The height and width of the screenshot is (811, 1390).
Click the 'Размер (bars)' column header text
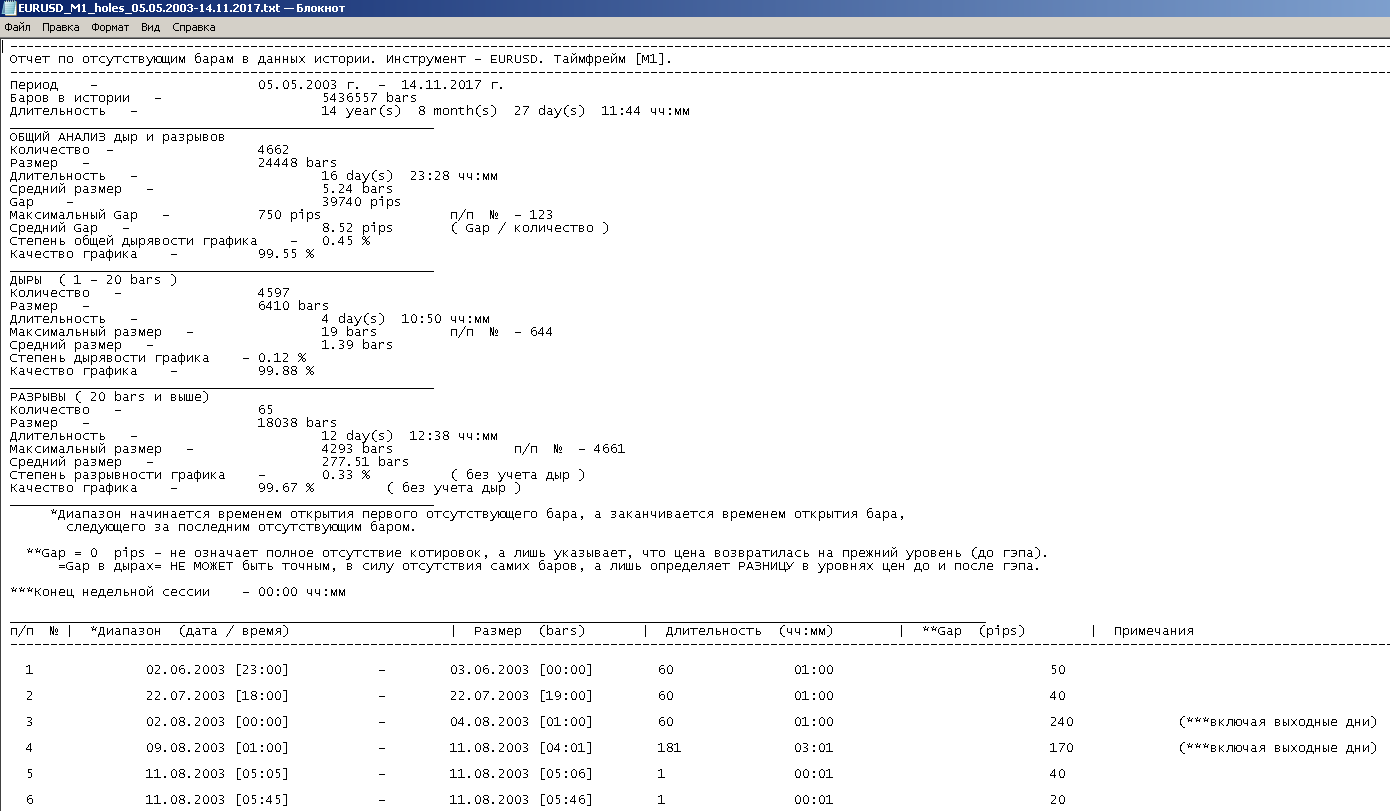529,631
